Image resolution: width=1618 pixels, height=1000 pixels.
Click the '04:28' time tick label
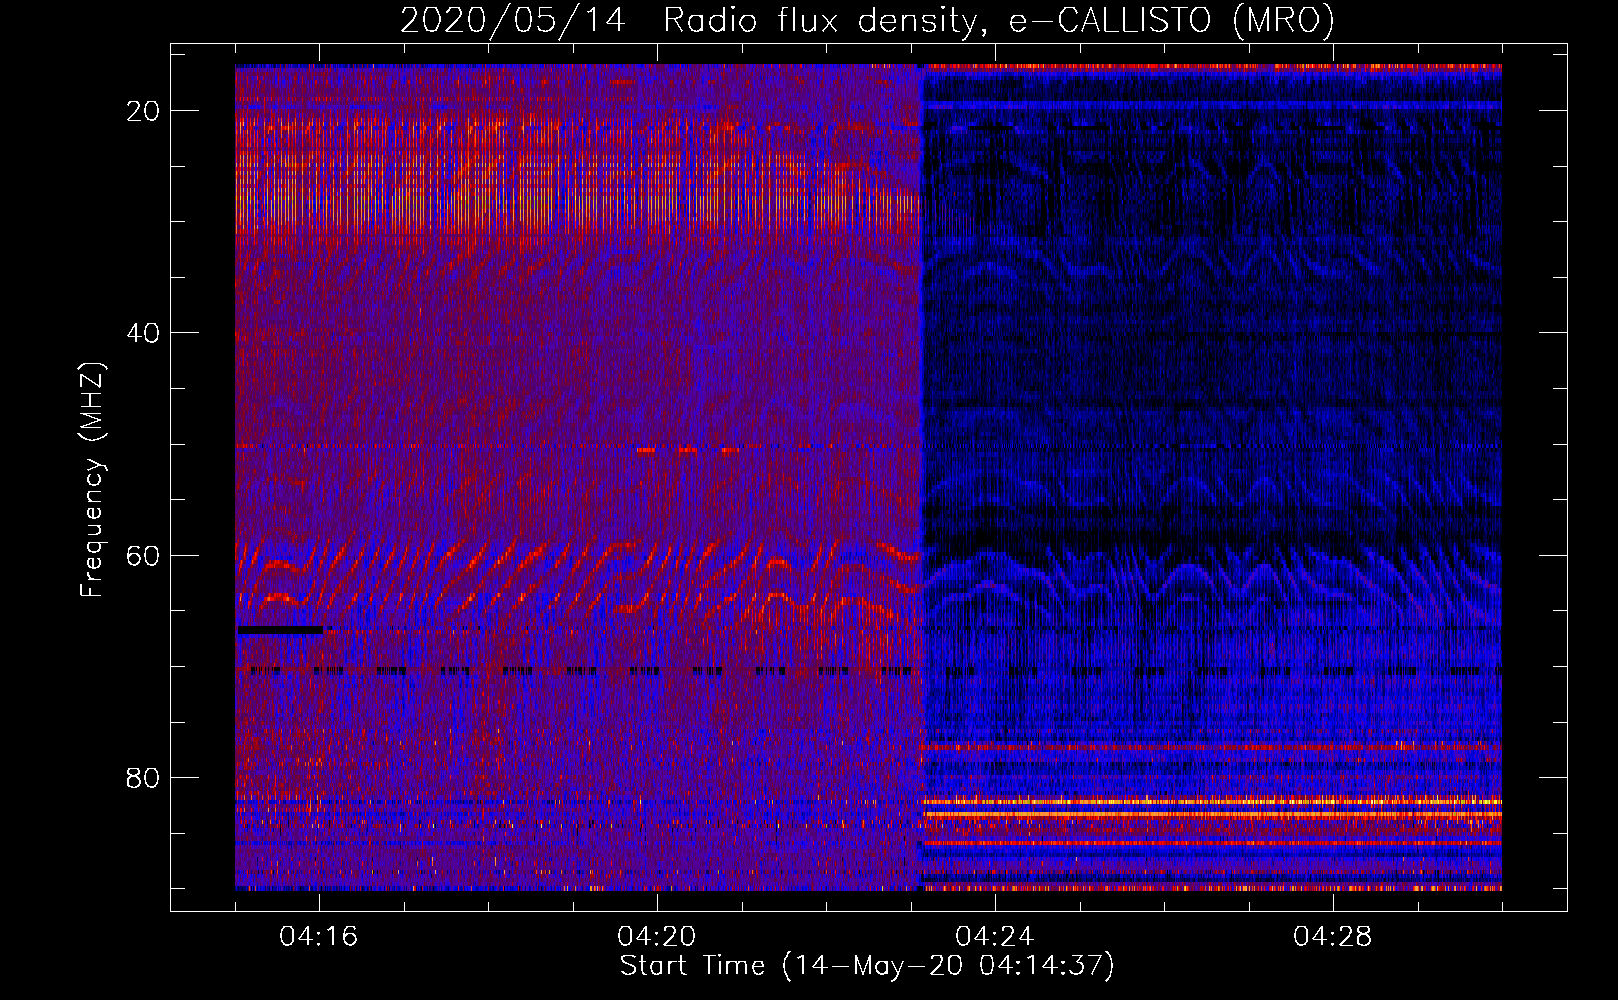coord(1333,937)
